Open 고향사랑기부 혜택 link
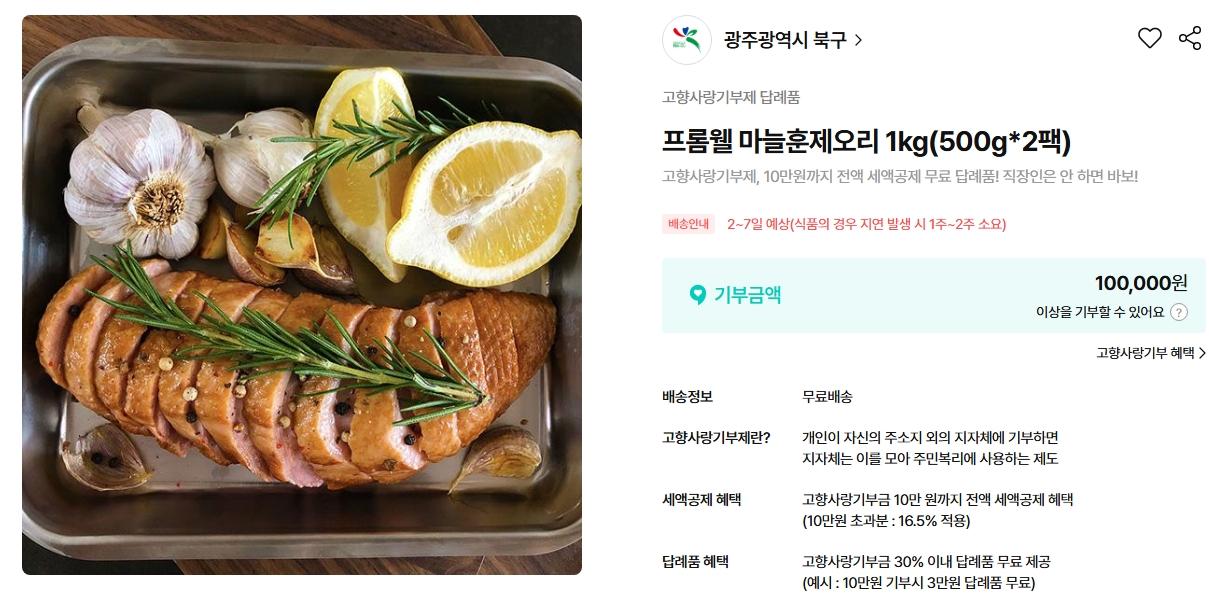 coord(1144,353)
